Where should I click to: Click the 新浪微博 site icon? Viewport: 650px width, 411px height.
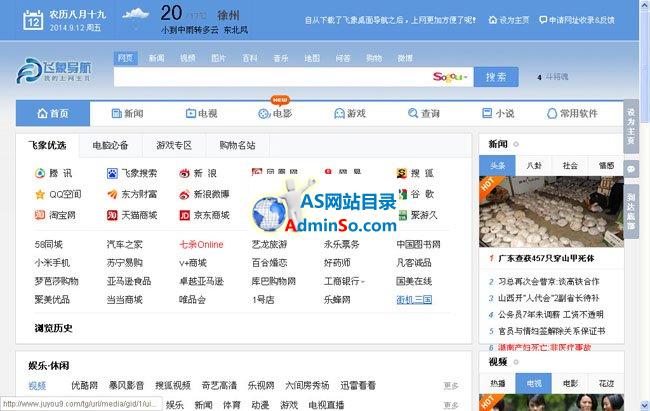coord(184,194)
